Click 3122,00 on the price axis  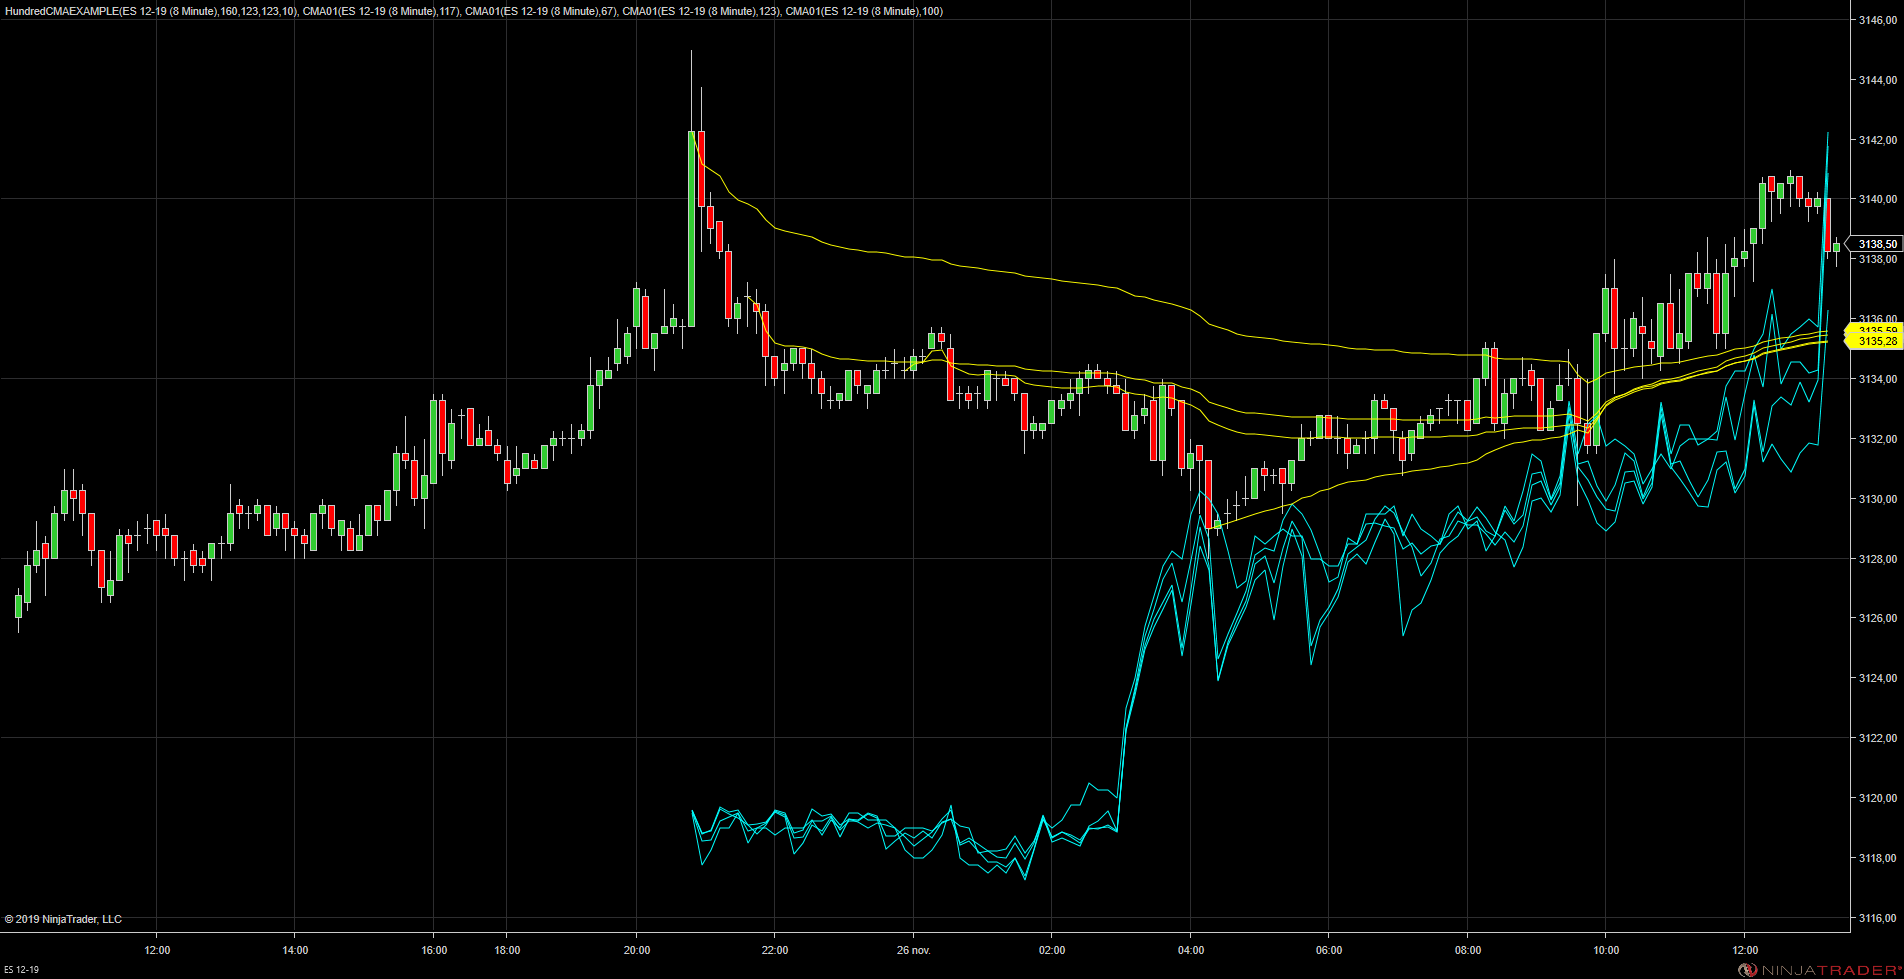[1877, 738]
